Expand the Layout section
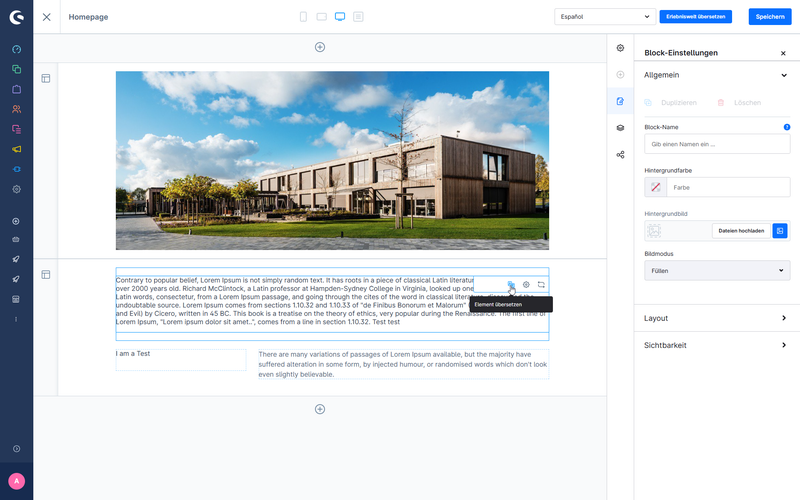Viewport: 800px width, 500px height. [x=716, y=318]
